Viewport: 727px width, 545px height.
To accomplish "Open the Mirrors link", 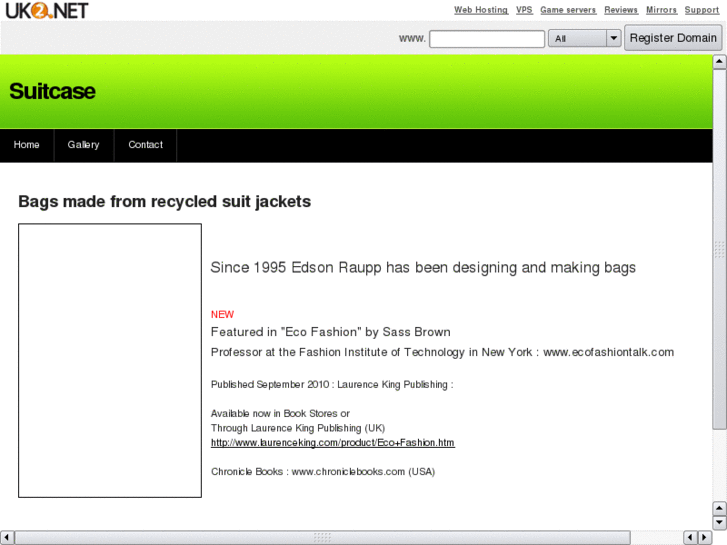I will (x=661, y=10).
